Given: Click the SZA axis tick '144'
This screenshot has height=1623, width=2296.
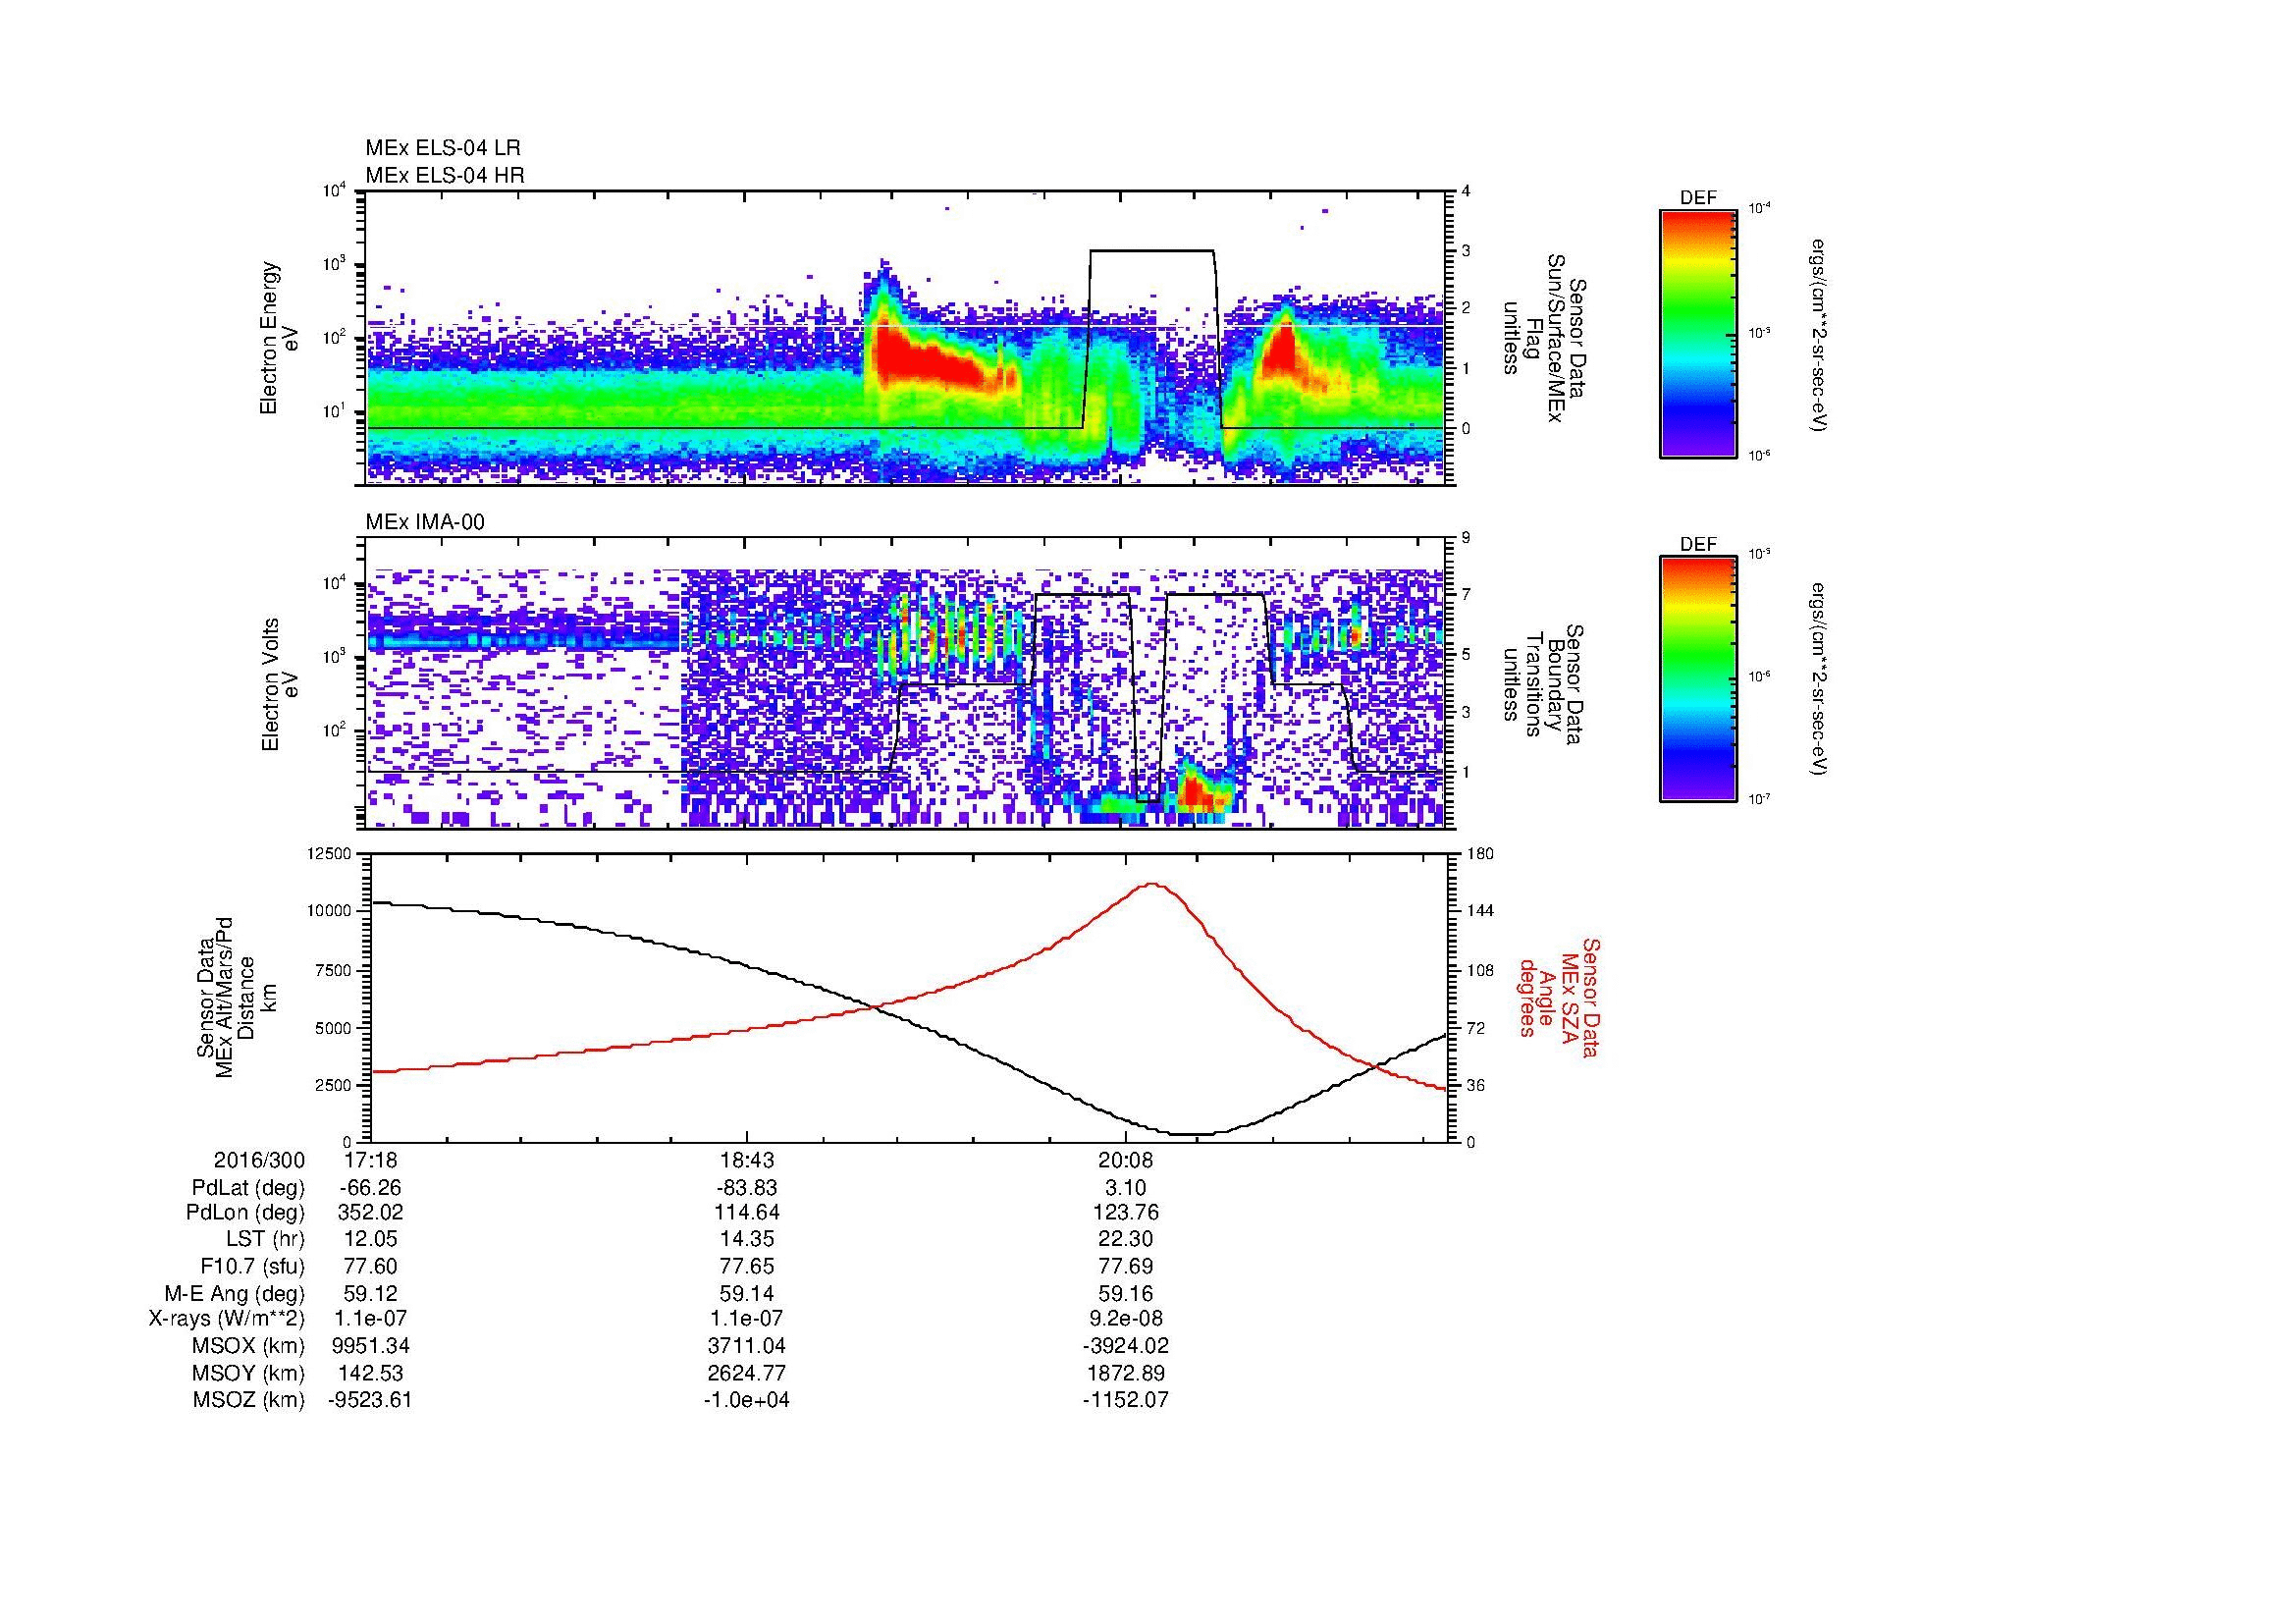Looking at the screenshot, I should pyautogui.click(x=1480, y=911).
